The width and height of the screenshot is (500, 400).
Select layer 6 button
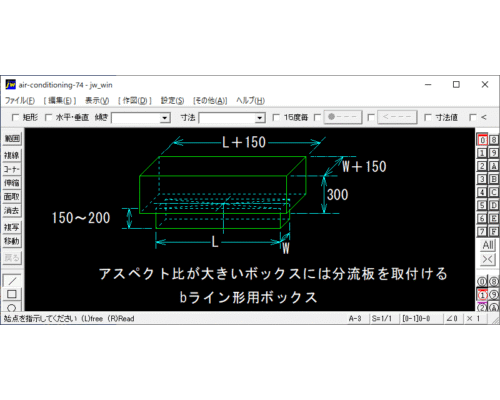[x=482, y=218]
